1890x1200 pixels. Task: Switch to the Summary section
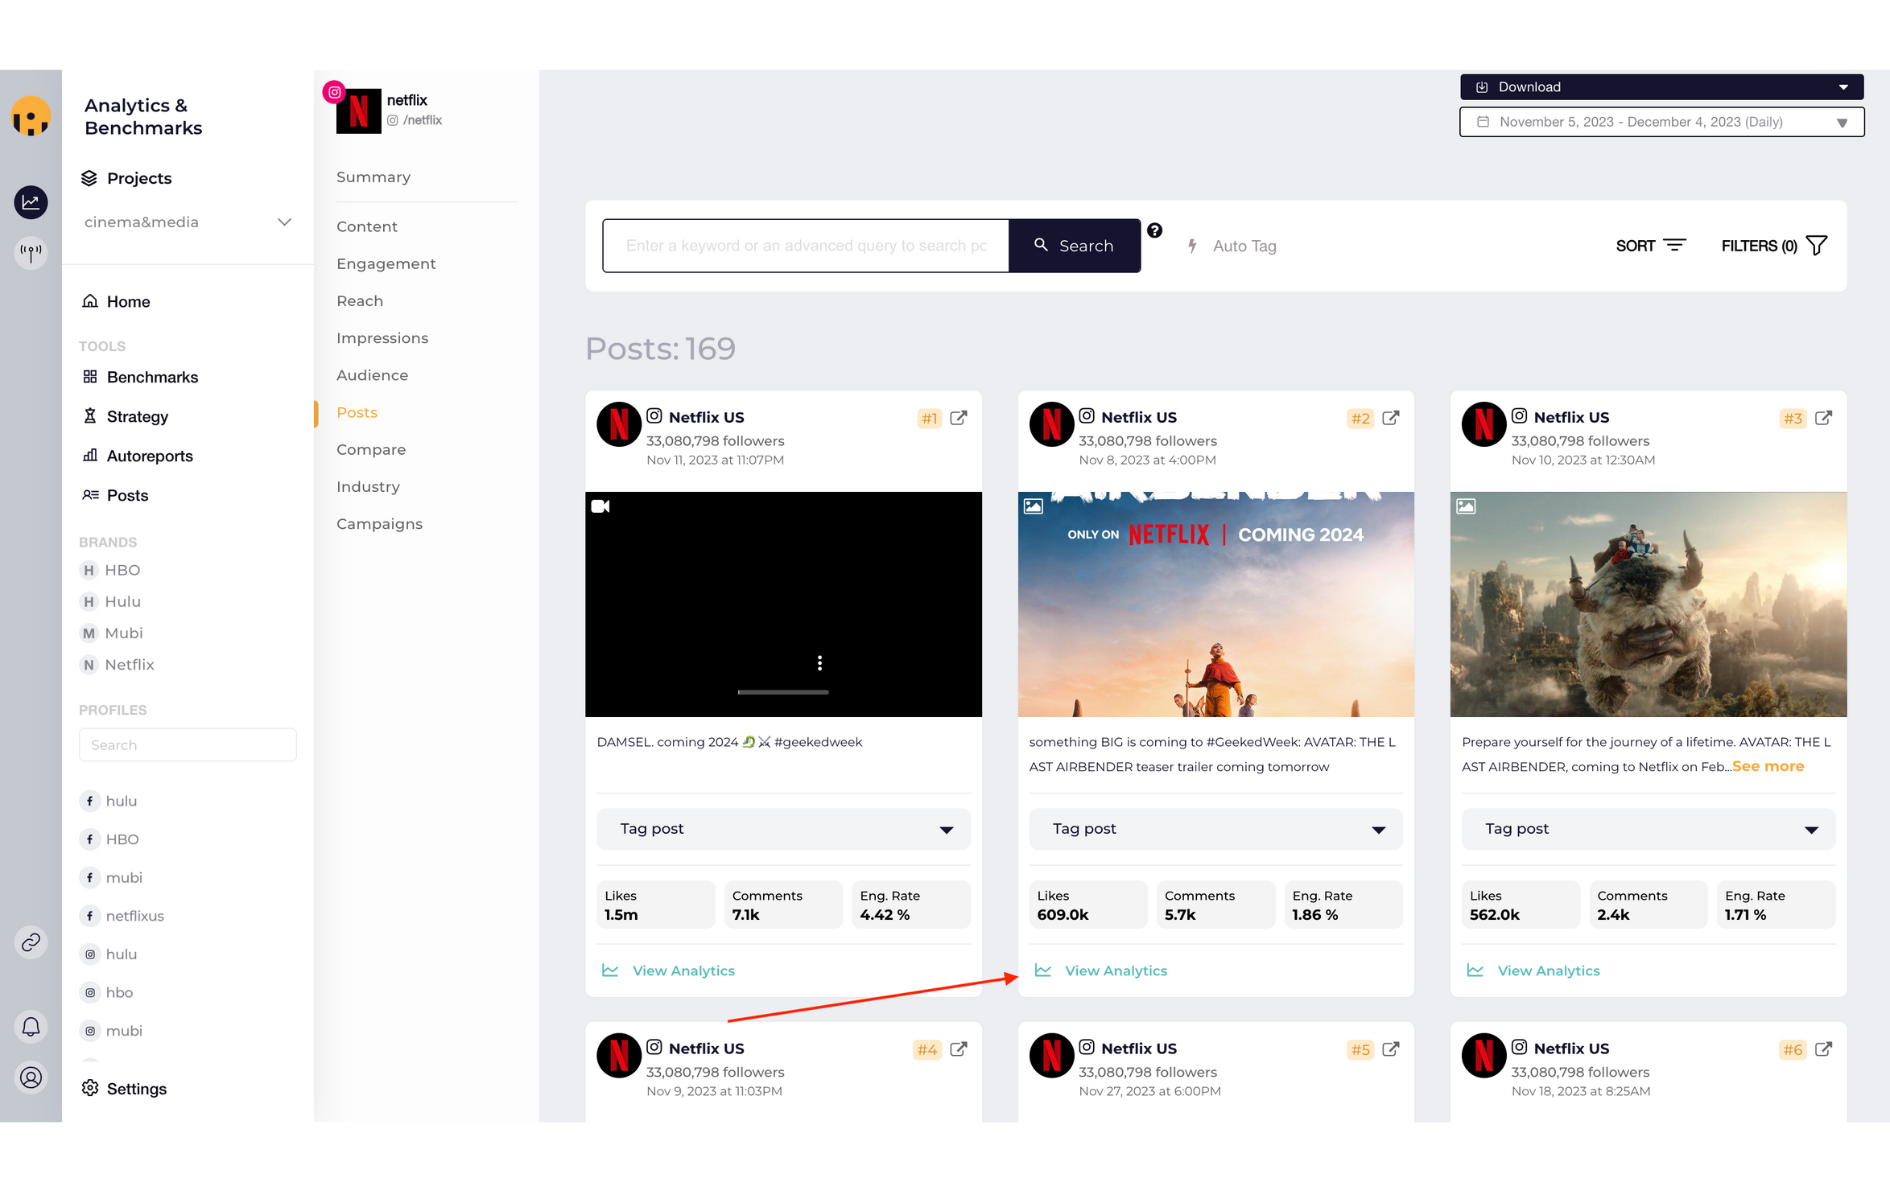[374, 177]
